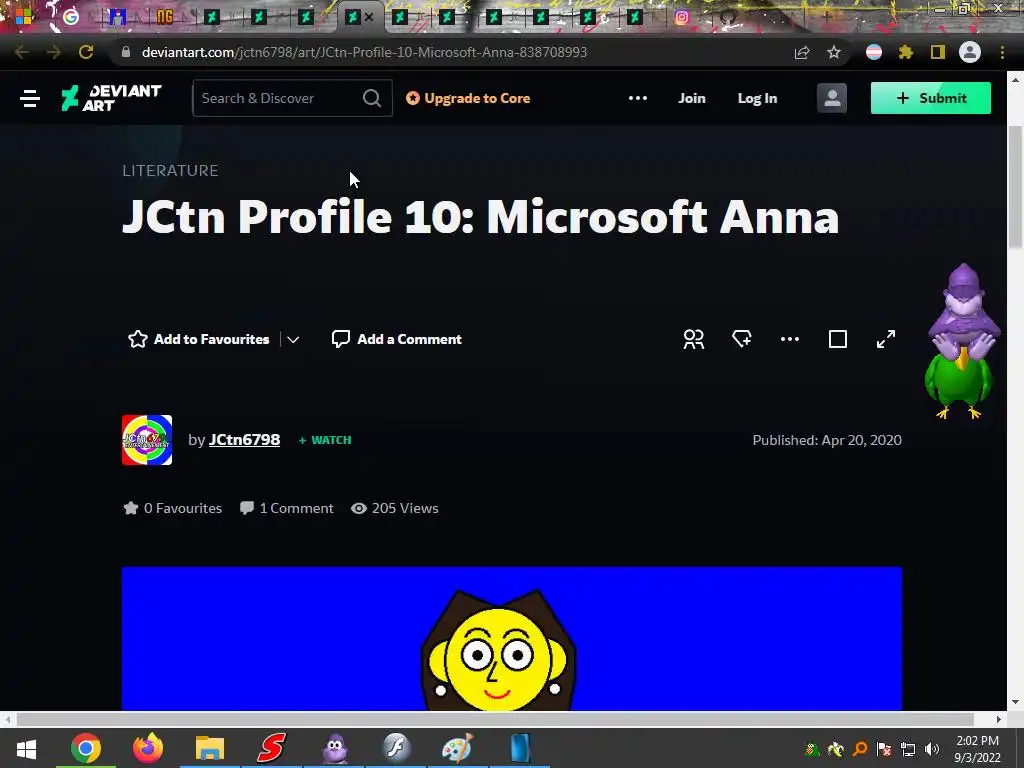Image resolution: width=1024 pixels, height=768 pixels.
Task: Click Add a Comment
Action: (x=396, y=339)
